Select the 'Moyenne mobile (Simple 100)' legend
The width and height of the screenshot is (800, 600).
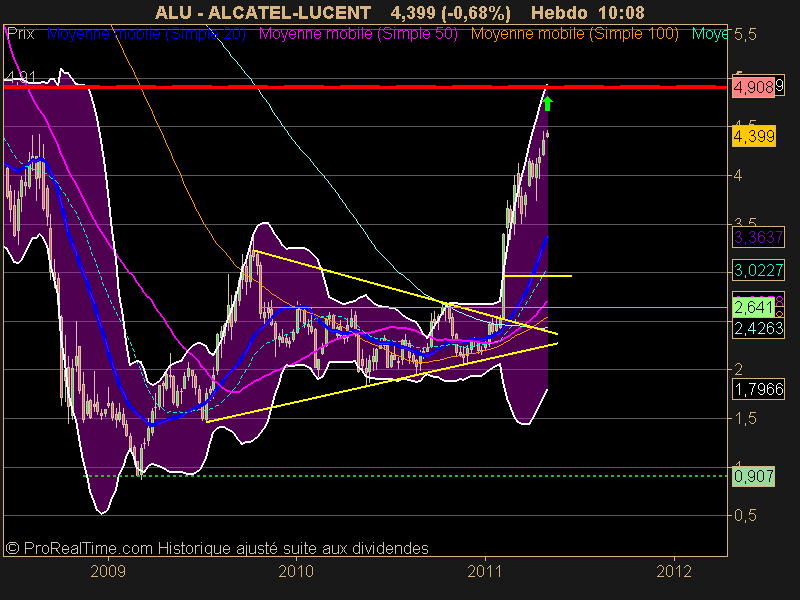point(574,34)
